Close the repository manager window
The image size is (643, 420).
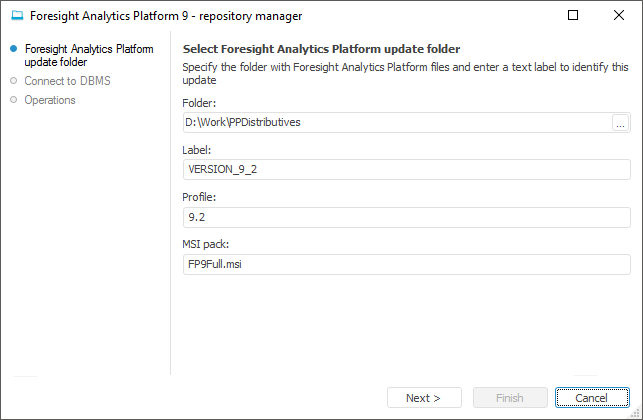619,16
